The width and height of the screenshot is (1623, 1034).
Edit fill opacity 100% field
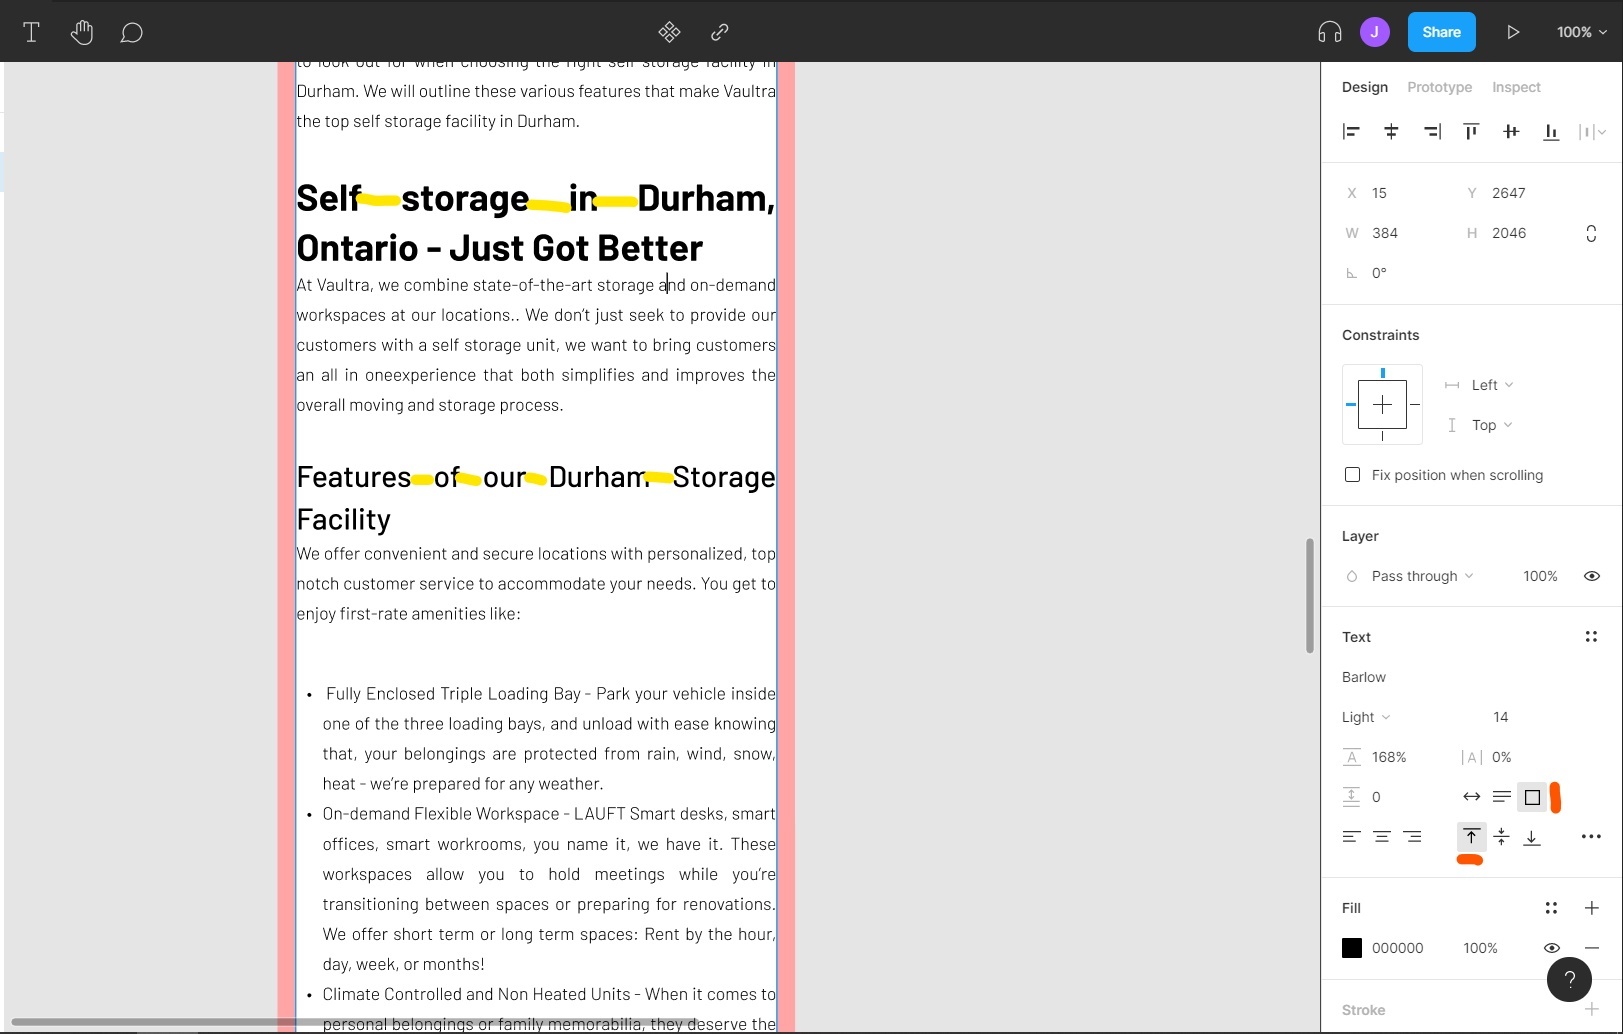1480,948
